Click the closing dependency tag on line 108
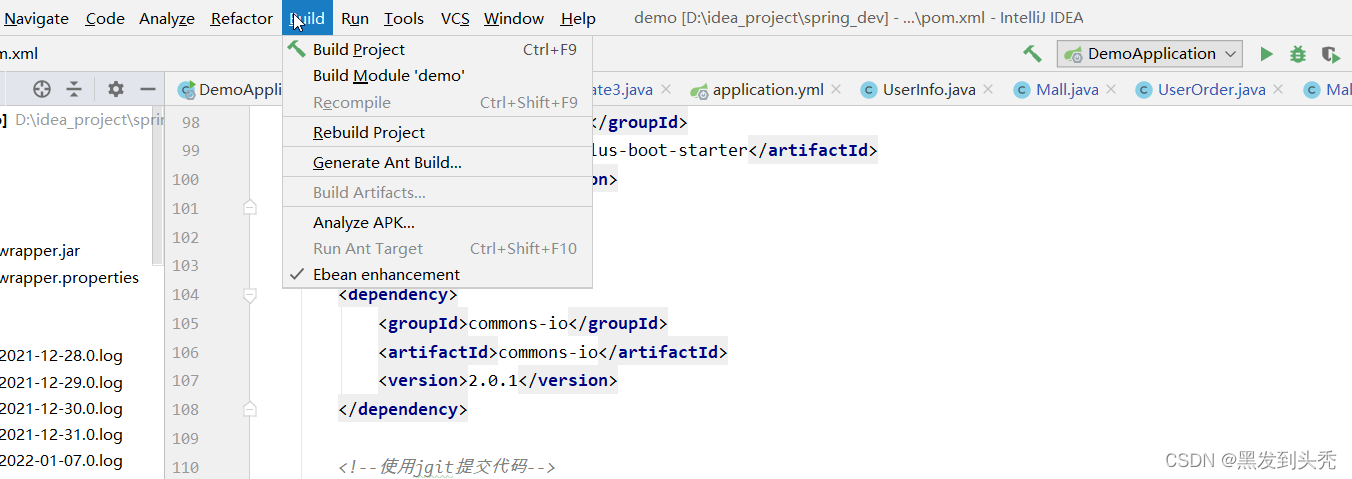The width and height of the screenshot is (1352, 479). tap(403, 410)
